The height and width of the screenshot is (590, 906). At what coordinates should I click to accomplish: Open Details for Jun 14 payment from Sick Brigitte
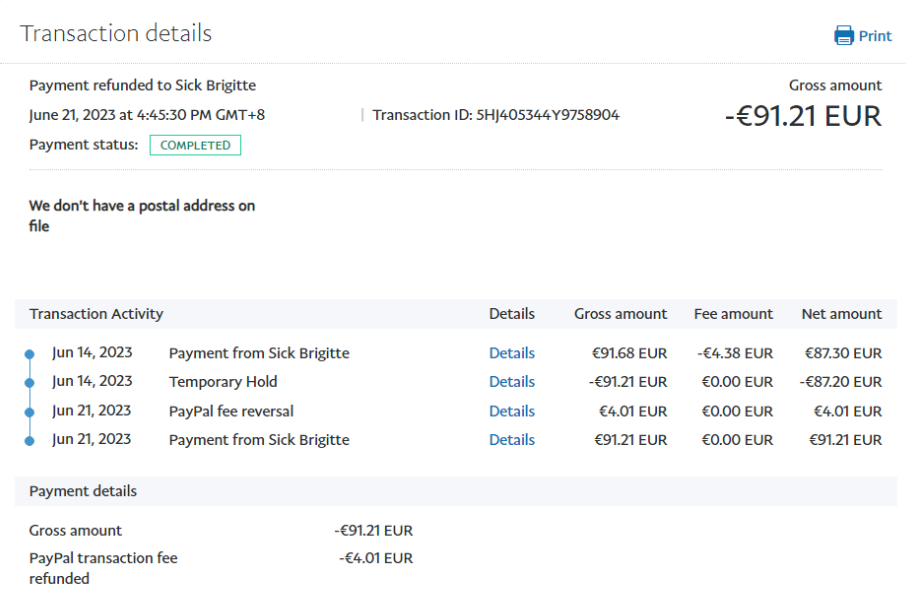pyautogui.click(x=511, y=353)
